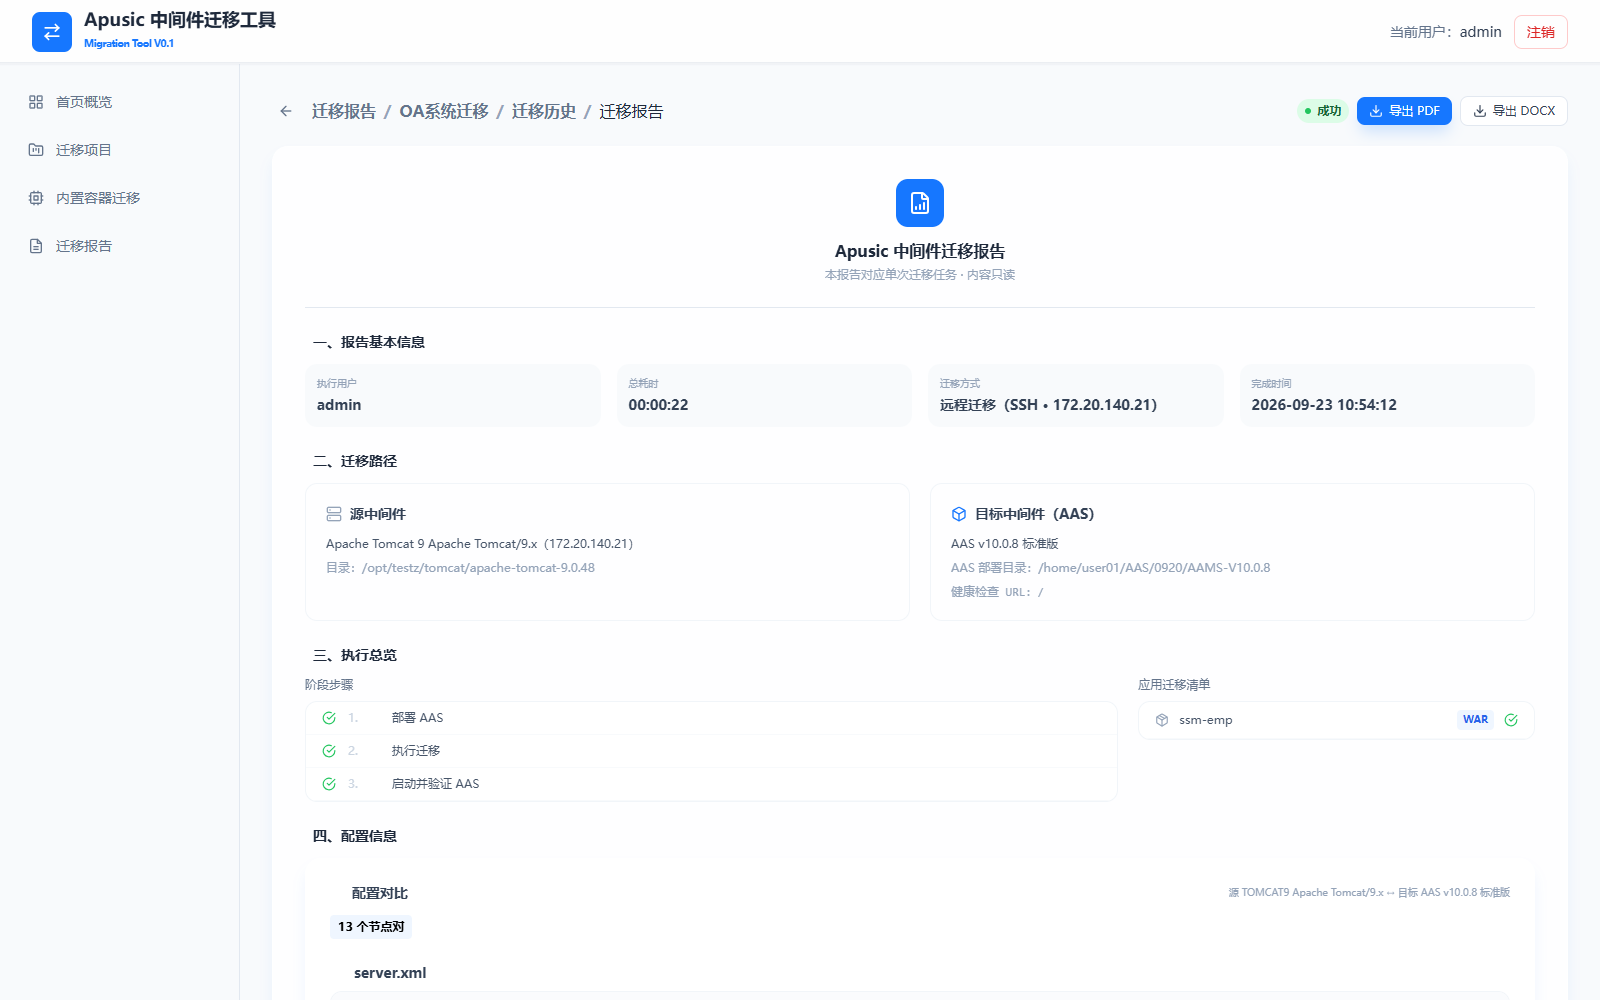Click the ssm-emp package icon
This screenshot has width=1600, height=1000.
click(1162, 720)
